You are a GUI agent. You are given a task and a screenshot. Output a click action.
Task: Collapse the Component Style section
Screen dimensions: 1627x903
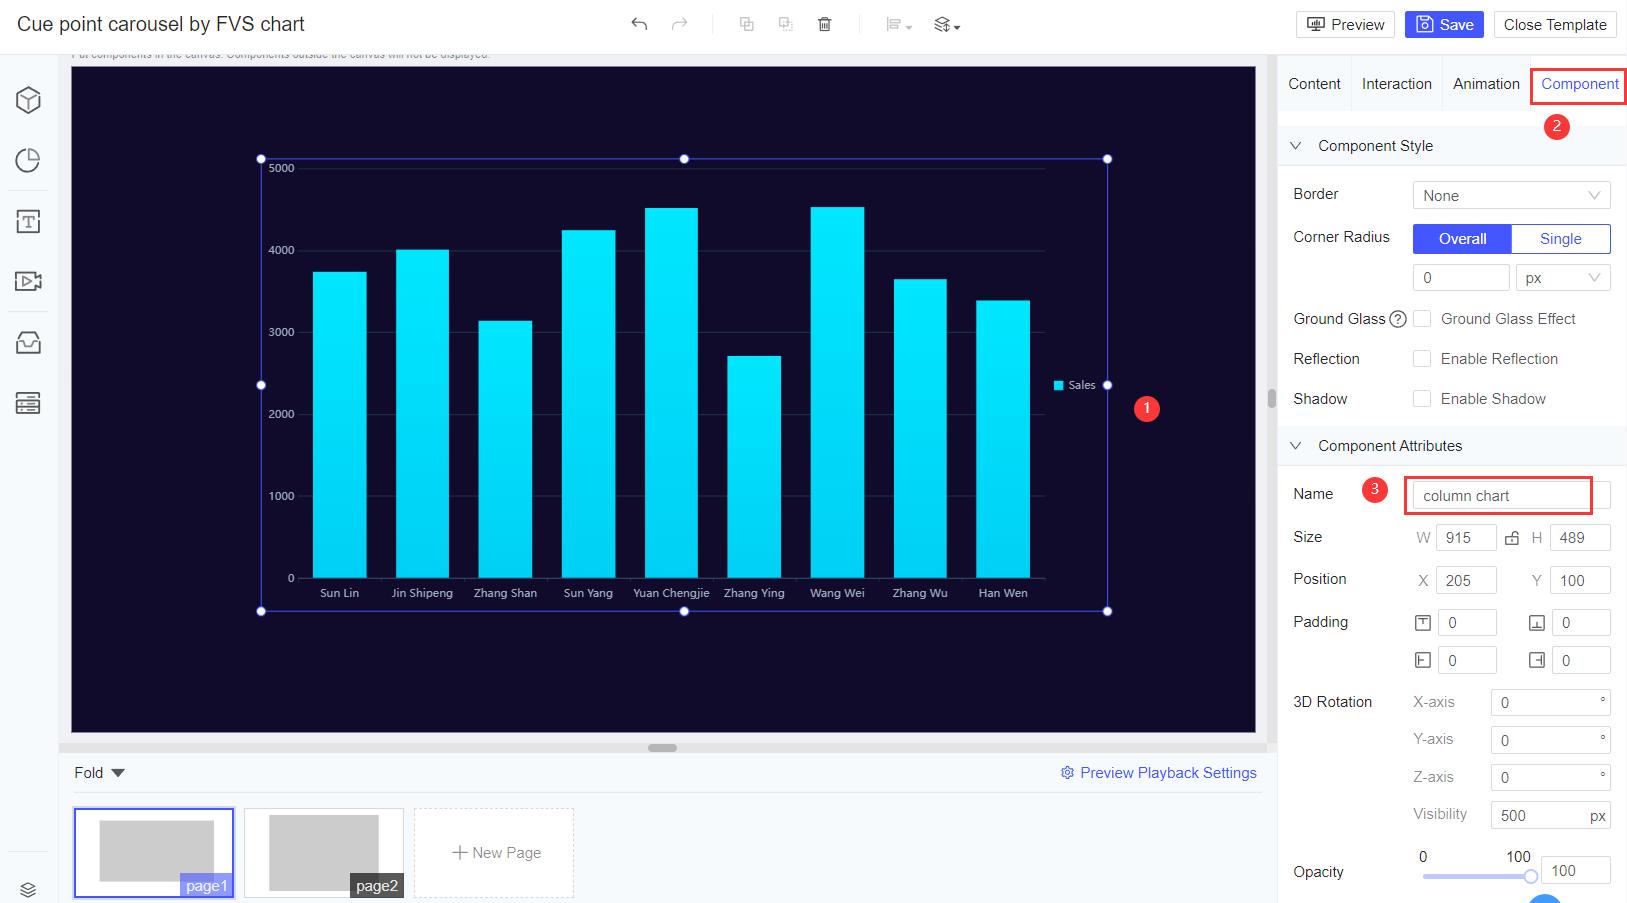(x=1295, y=145)
